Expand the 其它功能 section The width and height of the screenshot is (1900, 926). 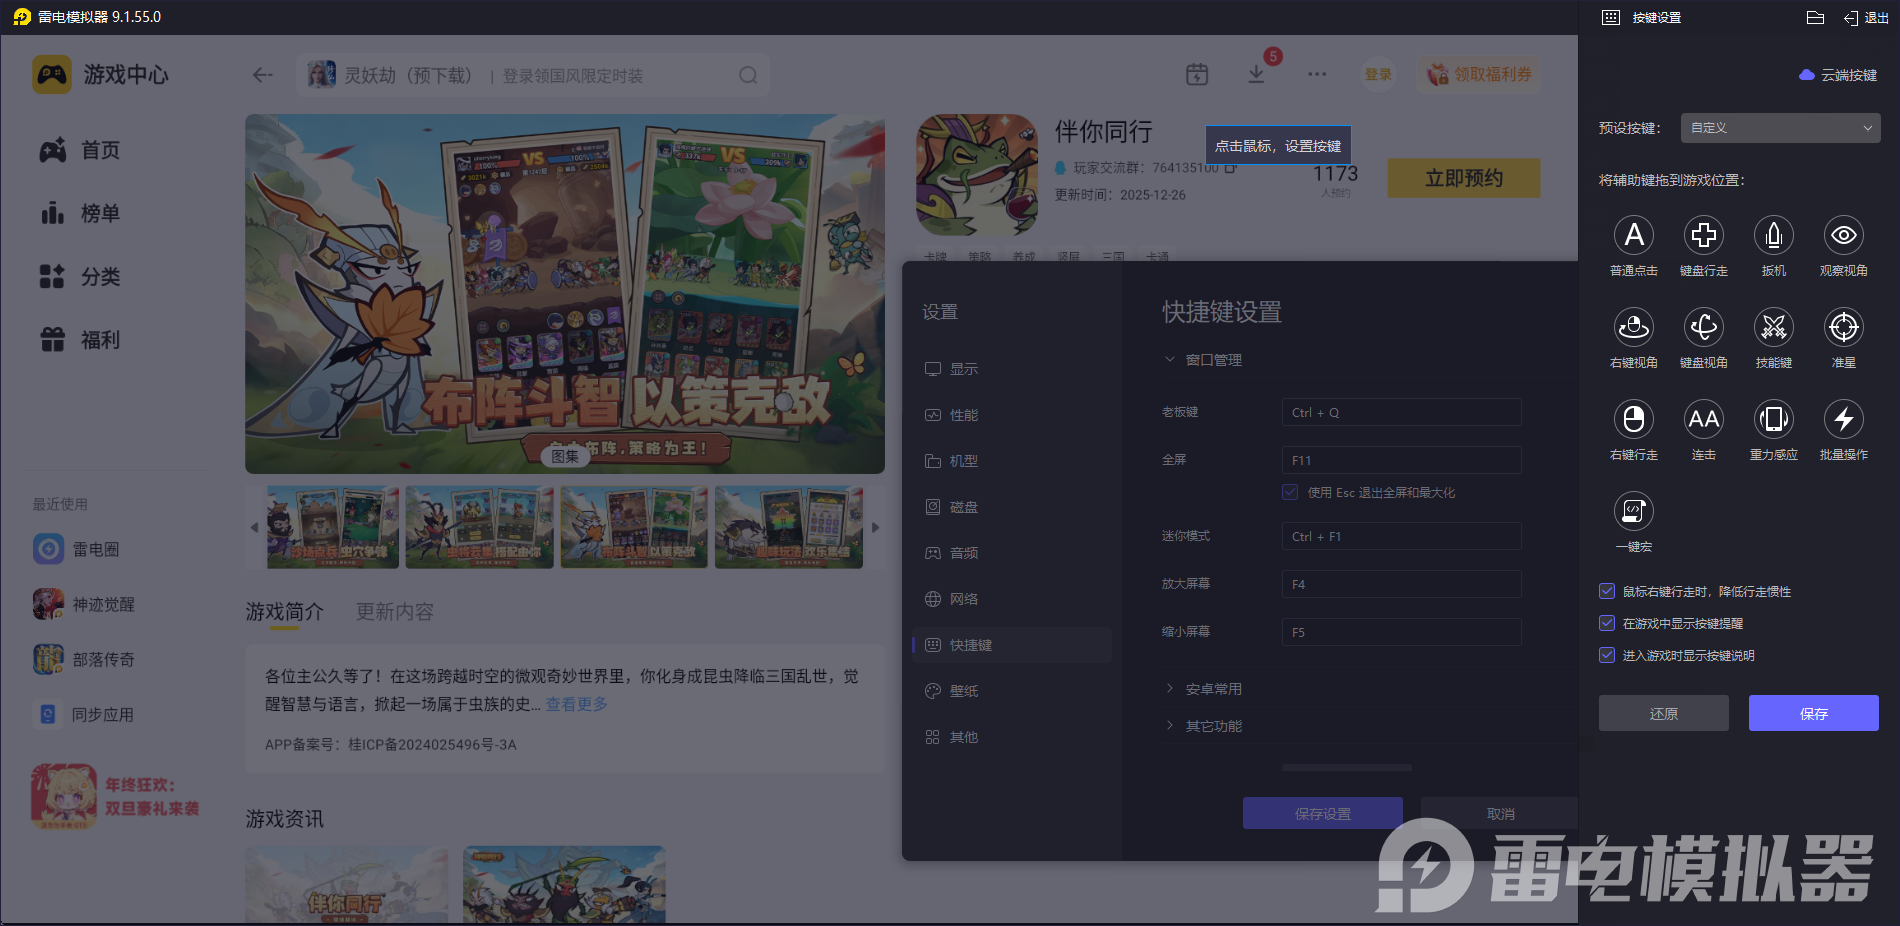pos(1202,726)
